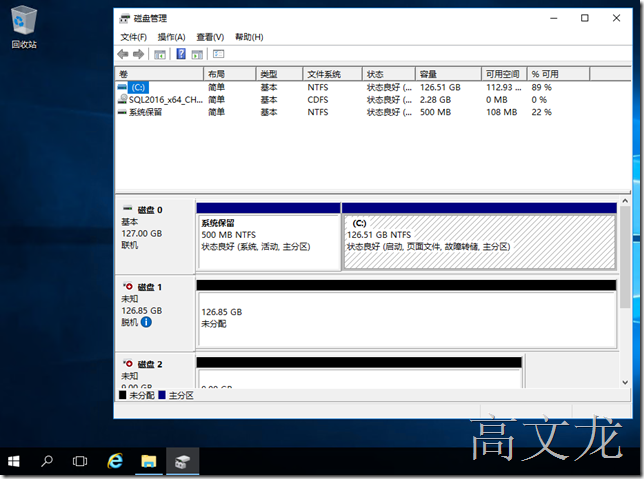Click the 127.00 GB label under 磁盘 0

[x=142, y=233]
